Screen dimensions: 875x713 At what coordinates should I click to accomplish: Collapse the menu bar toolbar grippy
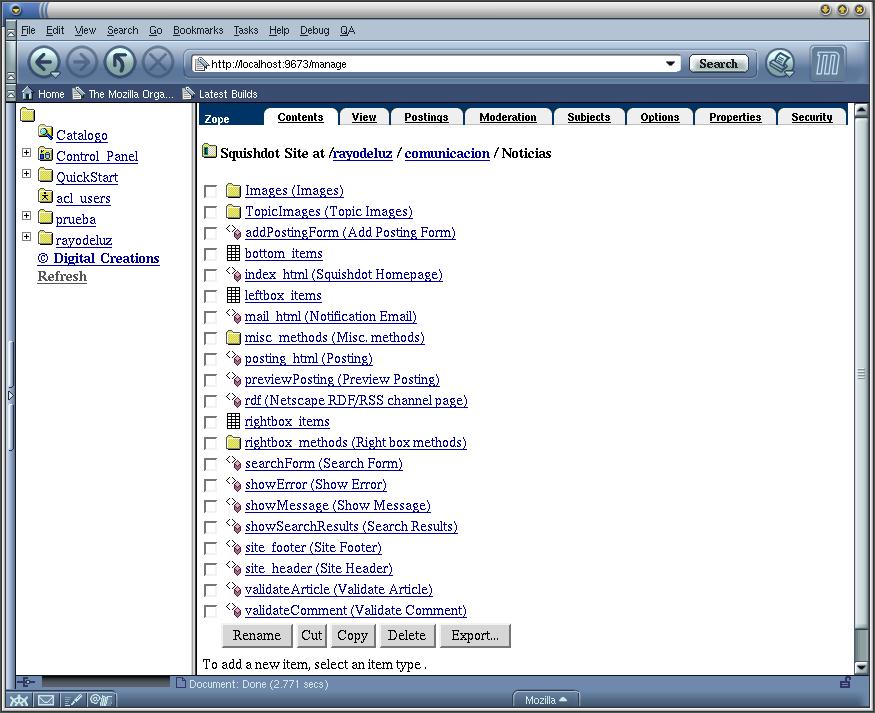[x=11, y=31]
